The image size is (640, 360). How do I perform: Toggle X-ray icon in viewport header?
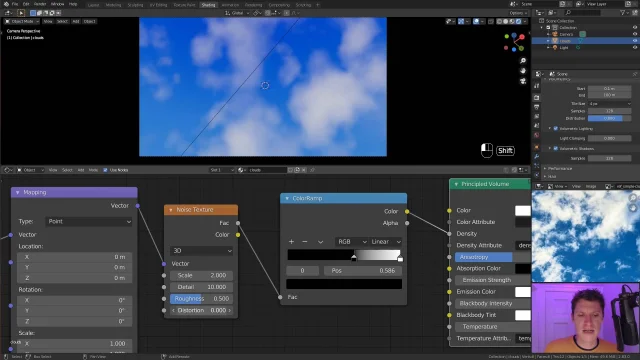(491, 21)
